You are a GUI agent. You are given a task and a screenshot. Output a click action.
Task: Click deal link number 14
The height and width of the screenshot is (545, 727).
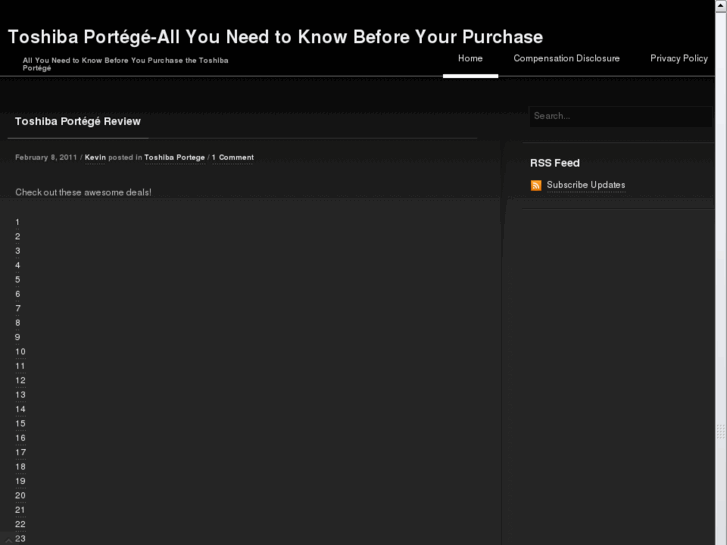[20, 409]
